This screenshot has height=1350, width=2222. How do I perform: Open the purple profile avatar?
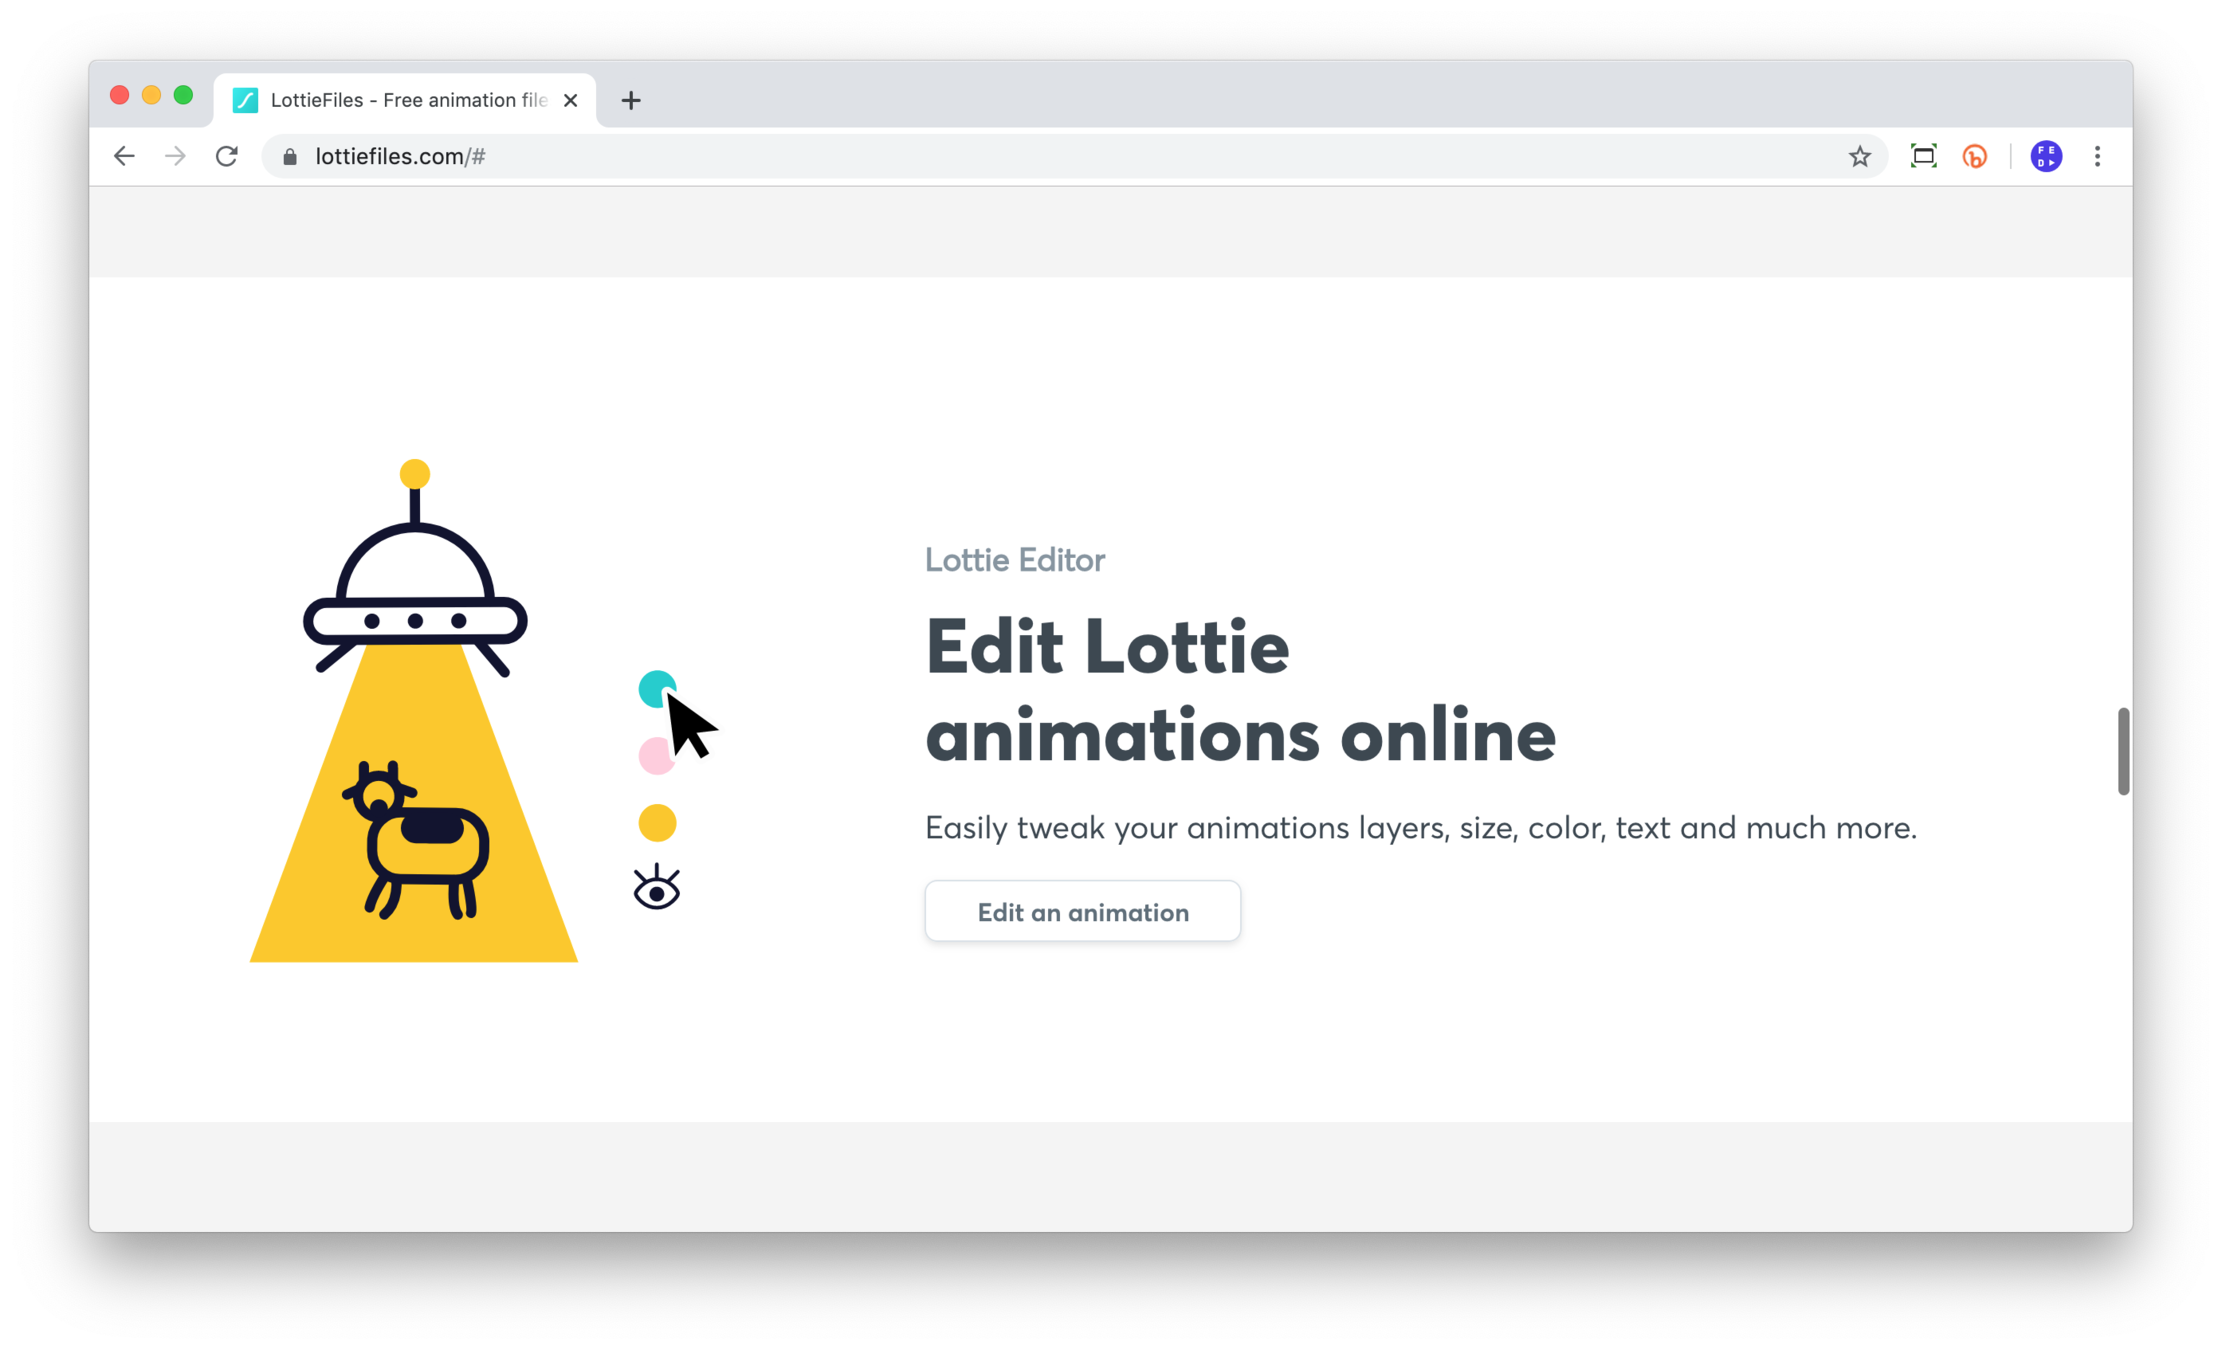coord(2046,156)
